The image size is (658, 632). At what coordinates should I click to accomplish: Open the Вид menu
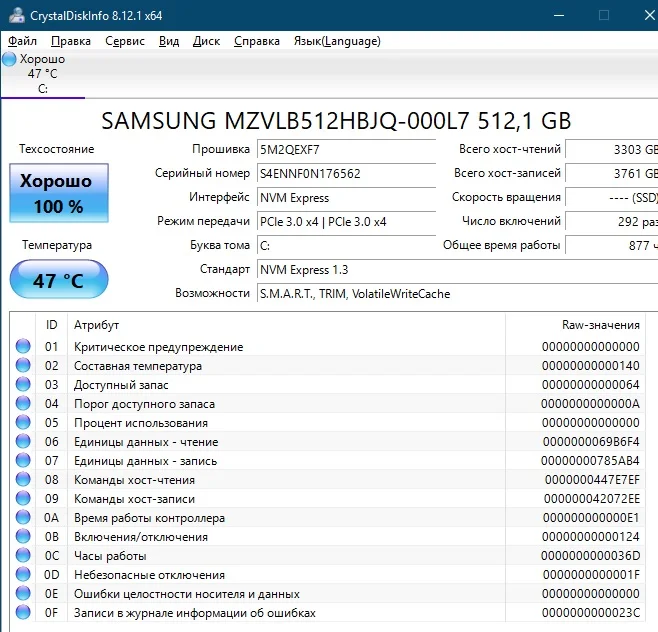pos(169,41)
